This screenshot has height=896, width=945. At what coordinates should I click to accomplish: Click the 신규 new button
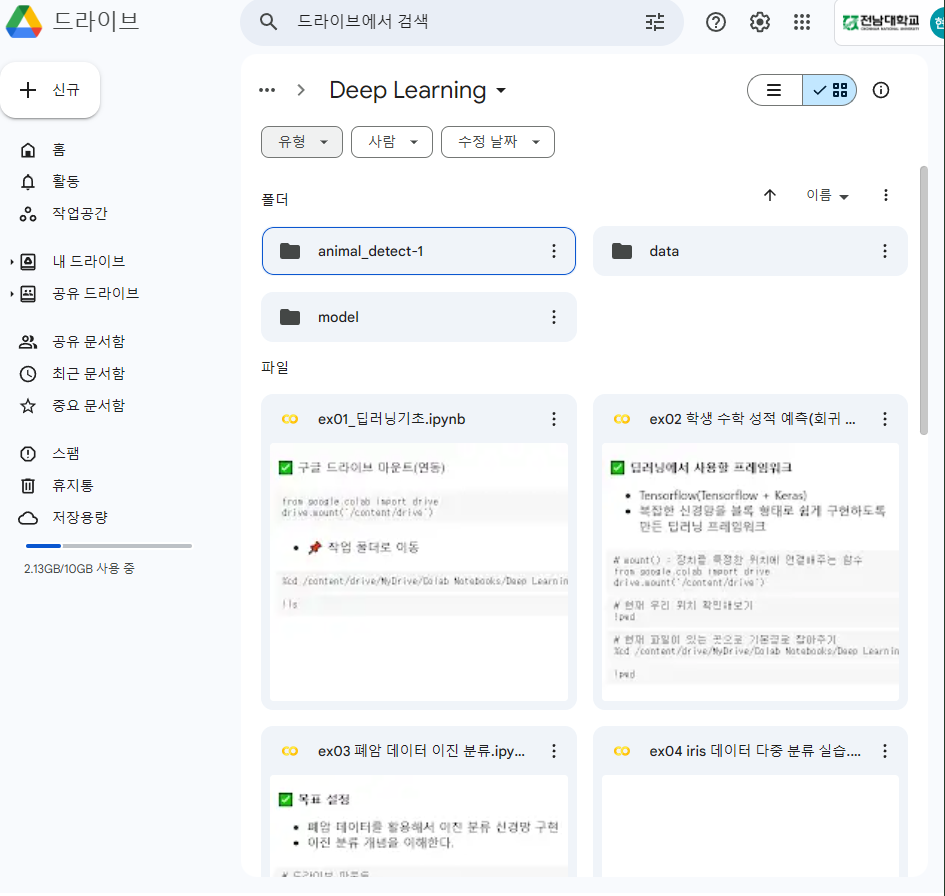click(x=50, y=90)
